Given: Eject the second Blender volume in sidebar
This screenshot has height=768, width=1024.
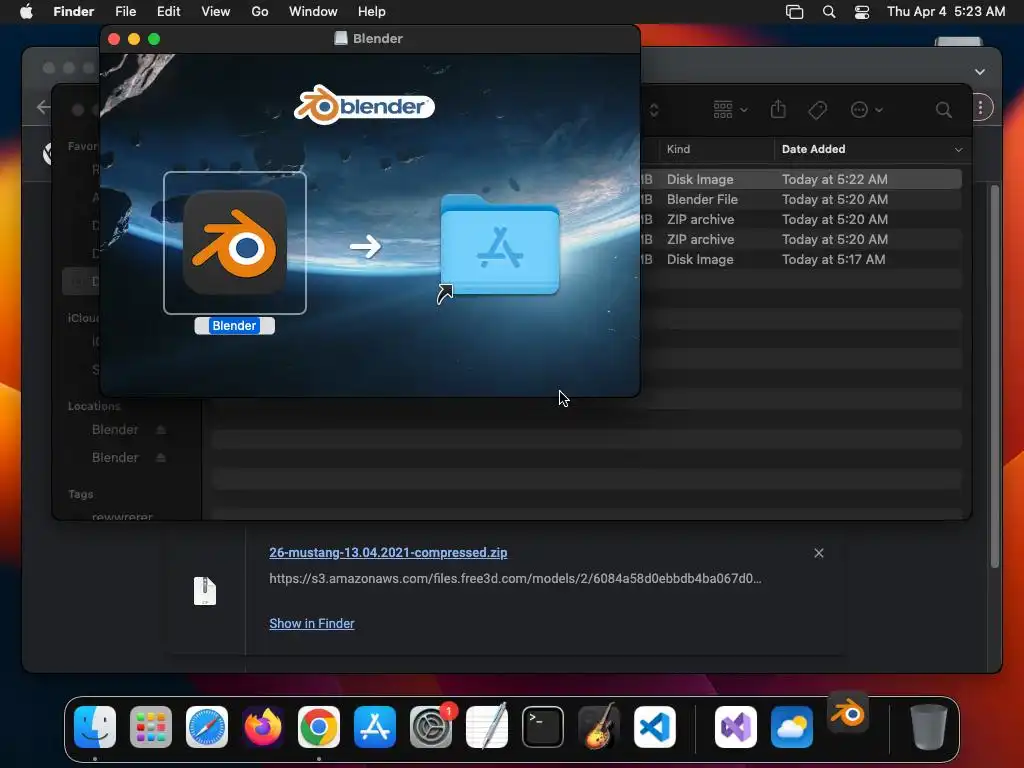Looking at the screenshot, I should tap(161, 458).
